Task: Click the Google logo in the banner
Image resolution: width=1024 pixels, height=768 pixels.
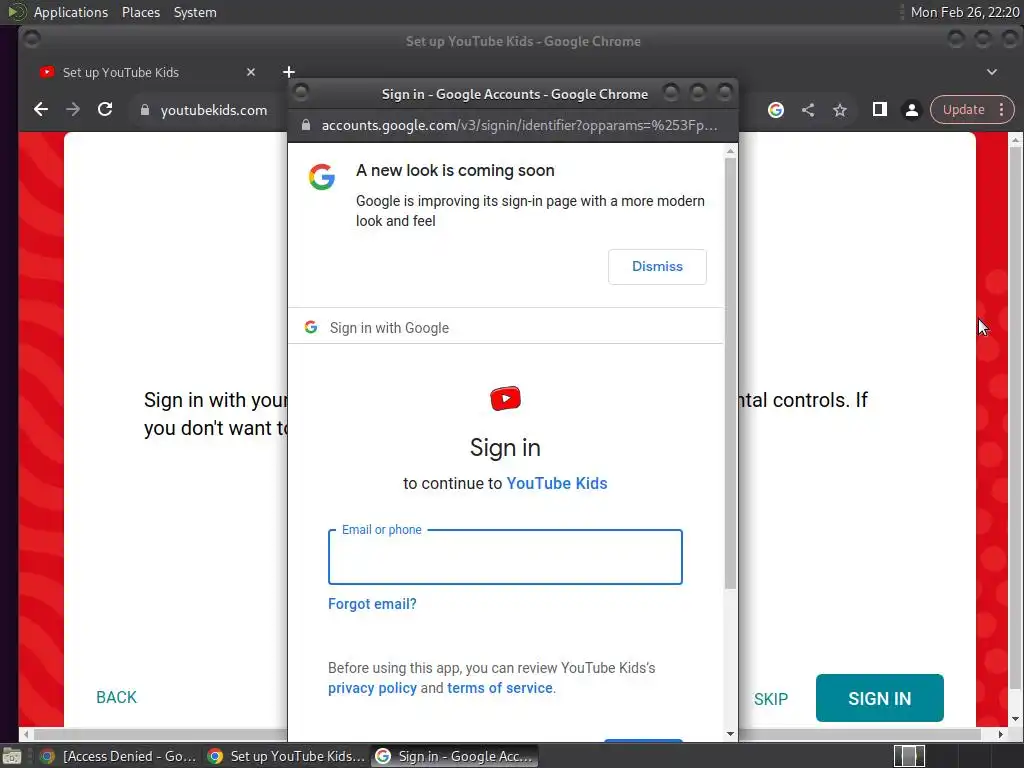Action: [x=322, y=177]
